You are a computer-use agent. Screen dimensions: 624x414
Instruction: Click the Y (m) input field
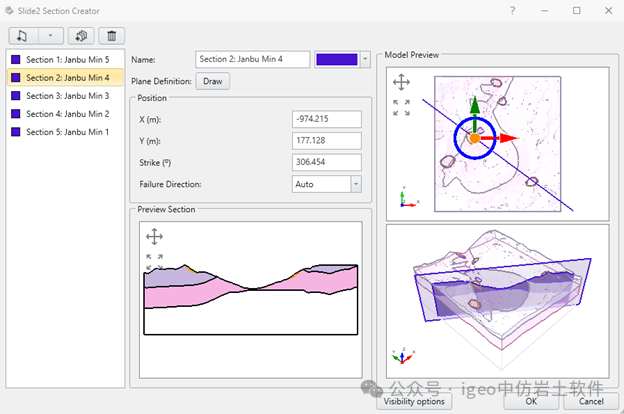327,141
